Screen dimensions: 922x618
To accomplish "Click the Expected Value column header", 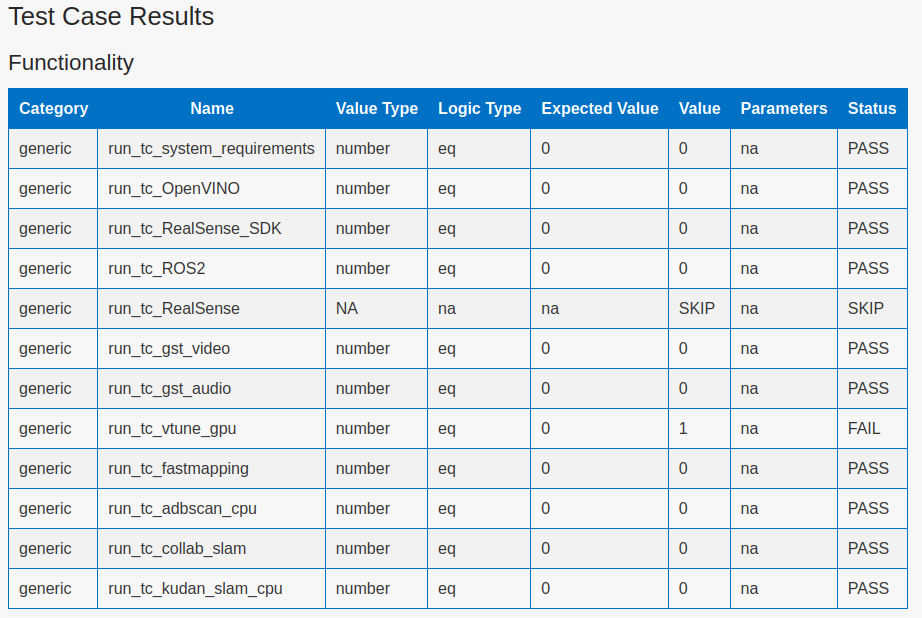I will (600, 109).
